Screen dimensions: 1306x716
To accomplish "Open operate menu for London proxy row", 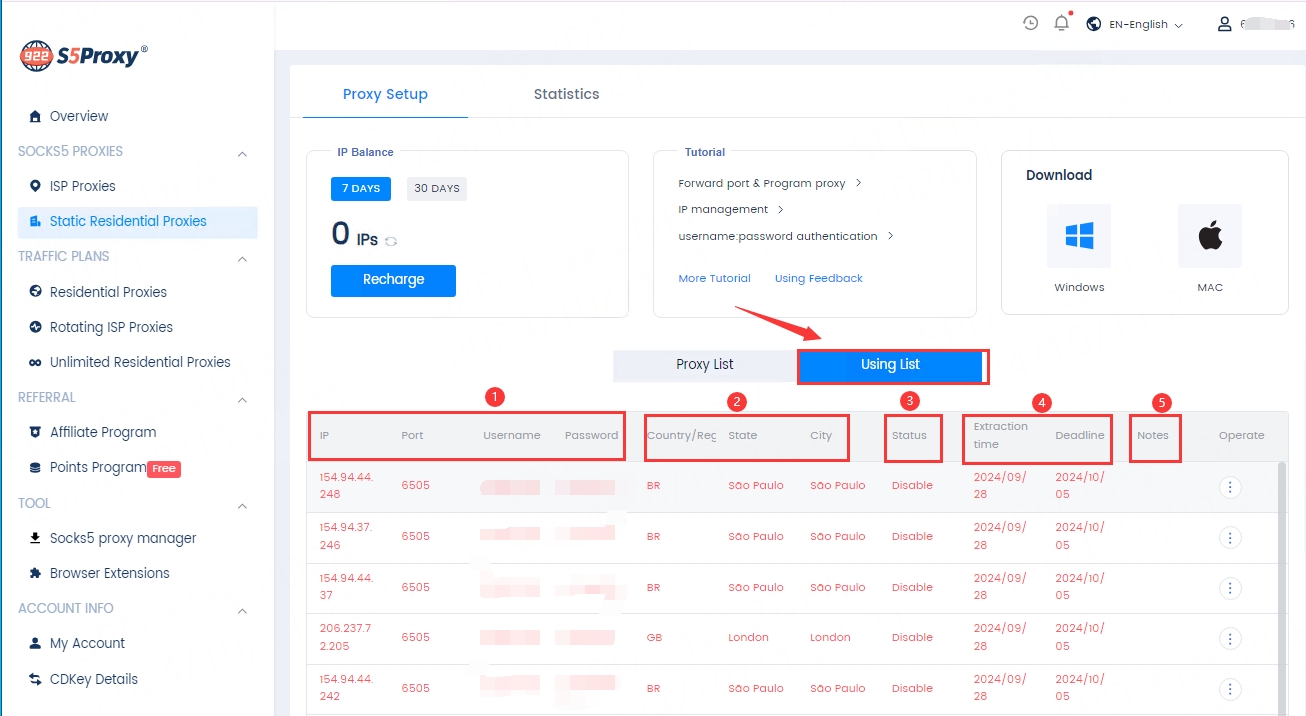I will [1230, 638].
